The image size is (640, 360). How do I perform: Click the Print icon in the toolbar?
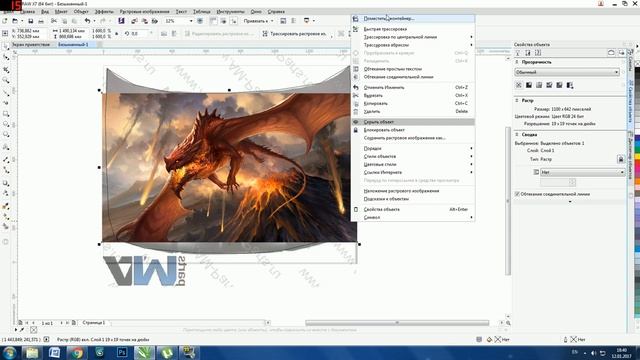(40, 21)
